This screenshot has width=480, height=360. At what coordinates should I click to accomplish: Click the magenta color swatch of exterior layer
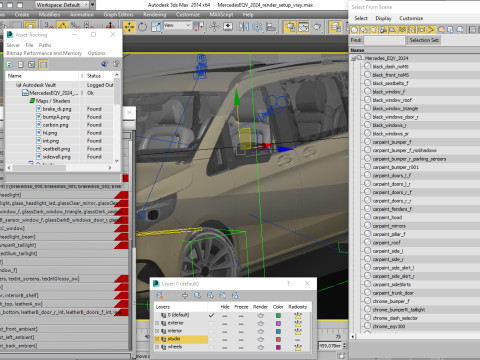[278, 324]
